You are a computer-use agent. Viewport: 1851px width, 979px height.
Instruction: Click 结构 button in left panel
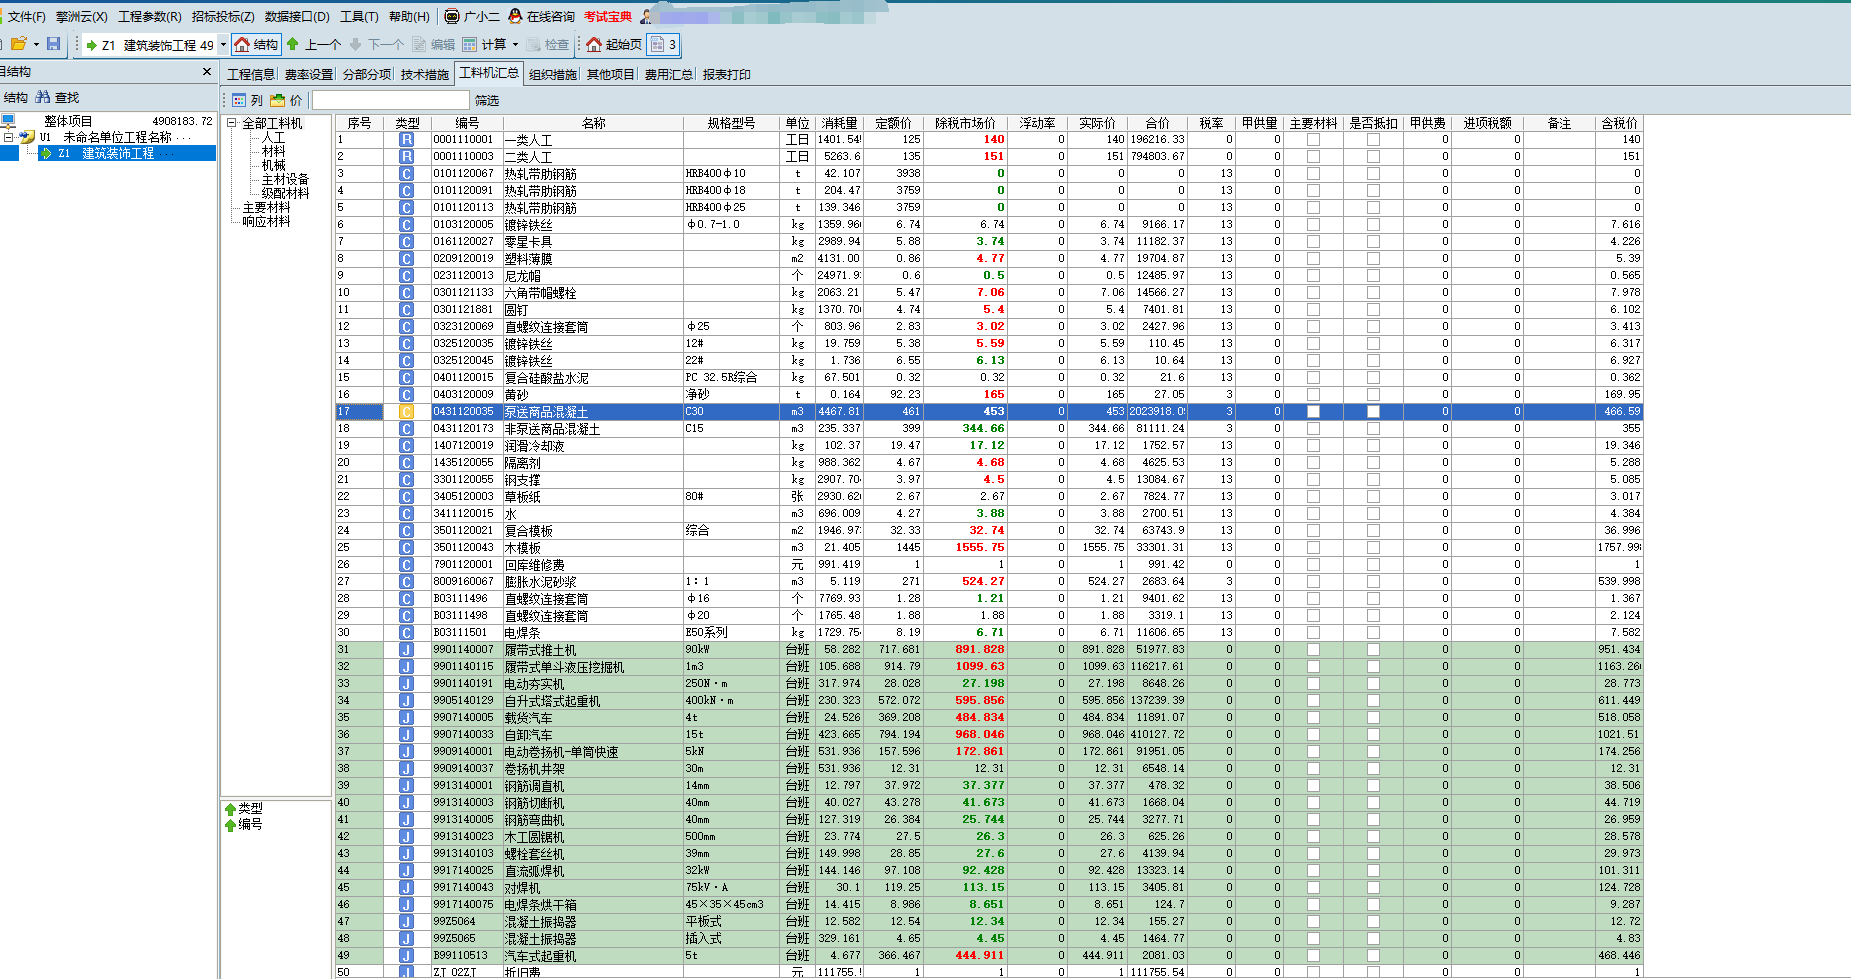click(16, 97)
